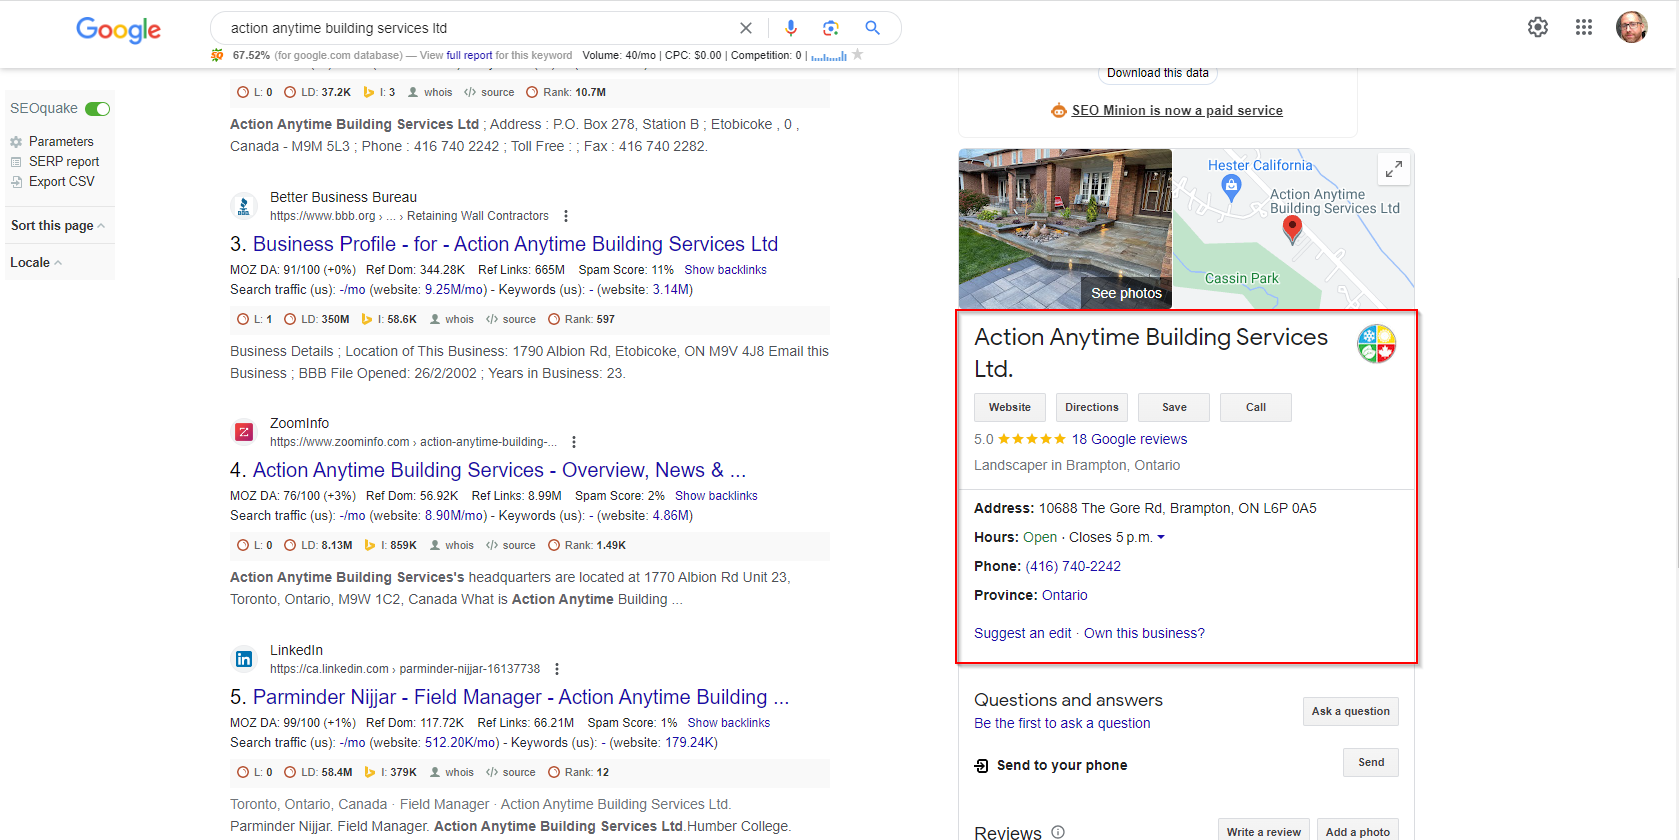Clear the search box with the X icon
The height and width of the screenshot is (840, 1679).
pyautogui.click(x=746, y=28)
